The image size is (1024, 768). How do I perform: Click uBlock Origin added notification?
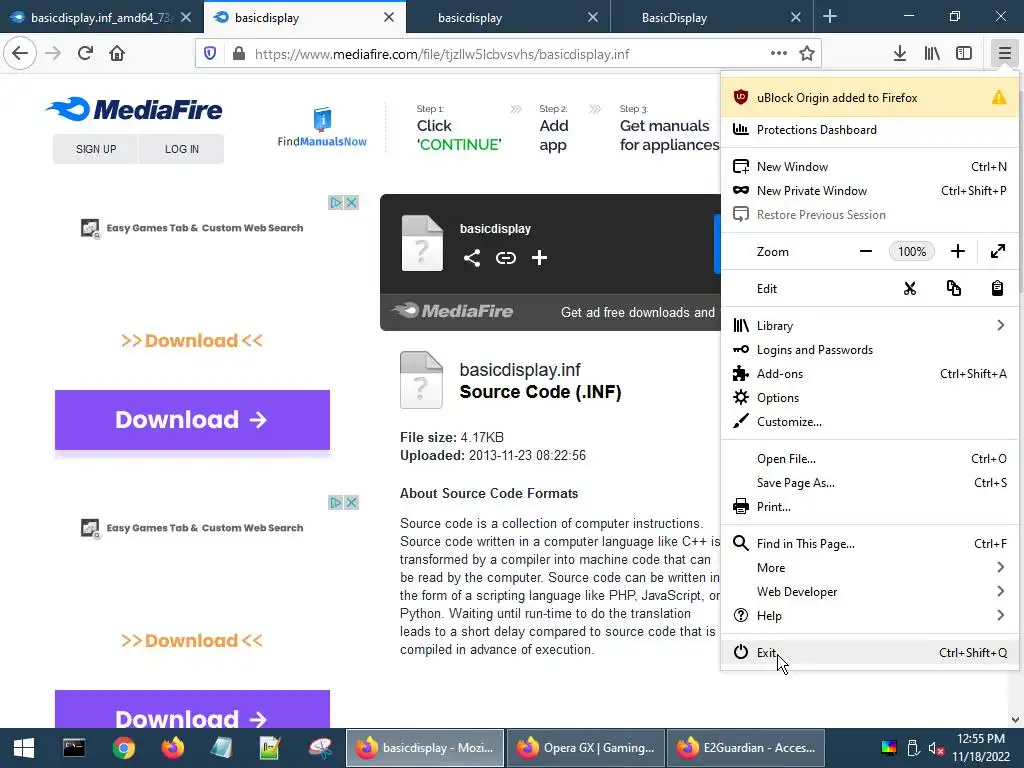869,97
